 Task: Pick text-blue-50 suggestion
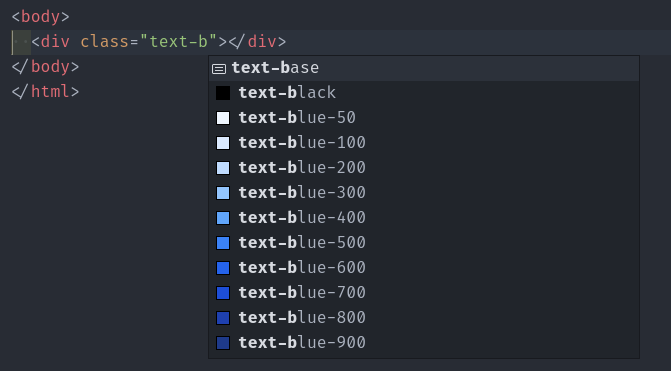pos(424,118)
